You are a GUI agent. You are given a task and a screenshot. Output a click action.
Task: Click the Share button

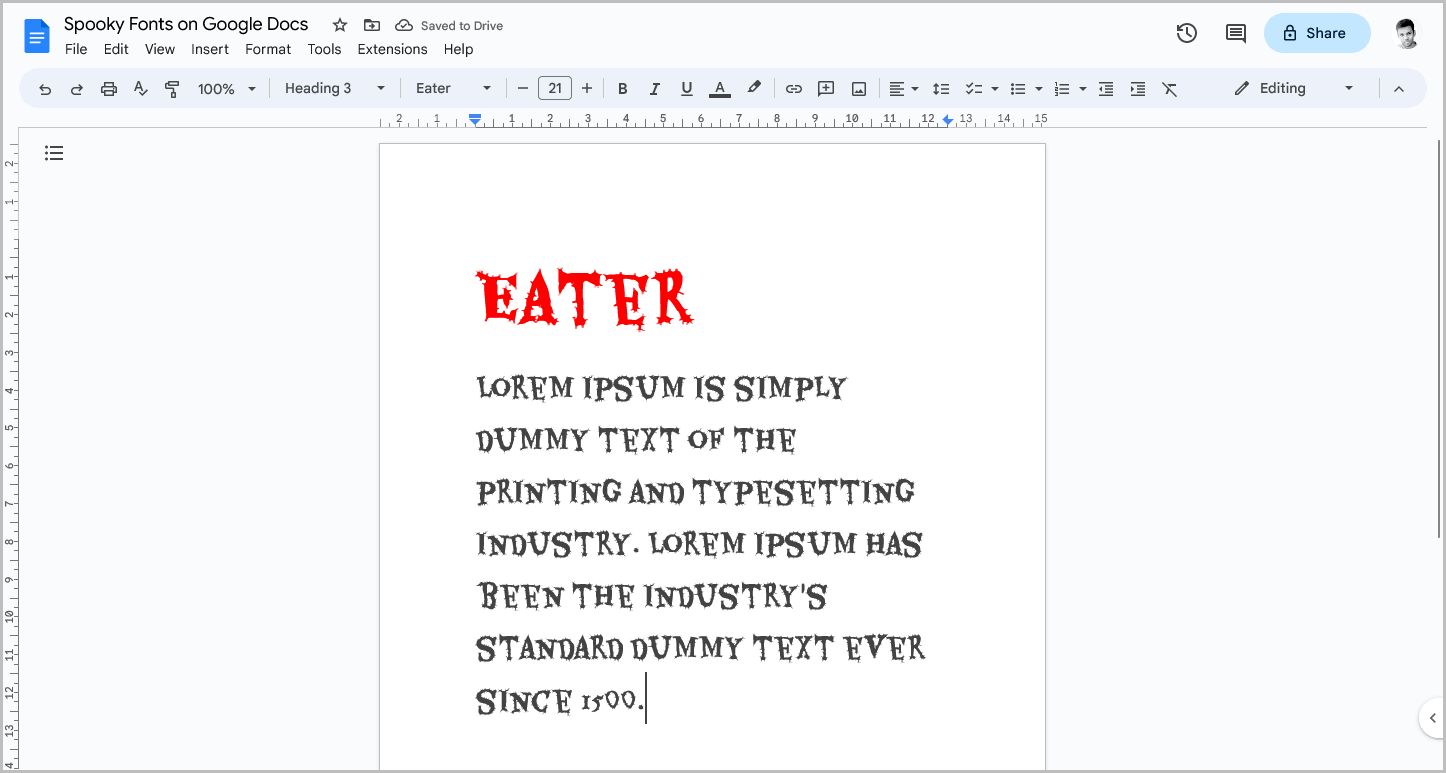pos(1317,33)
